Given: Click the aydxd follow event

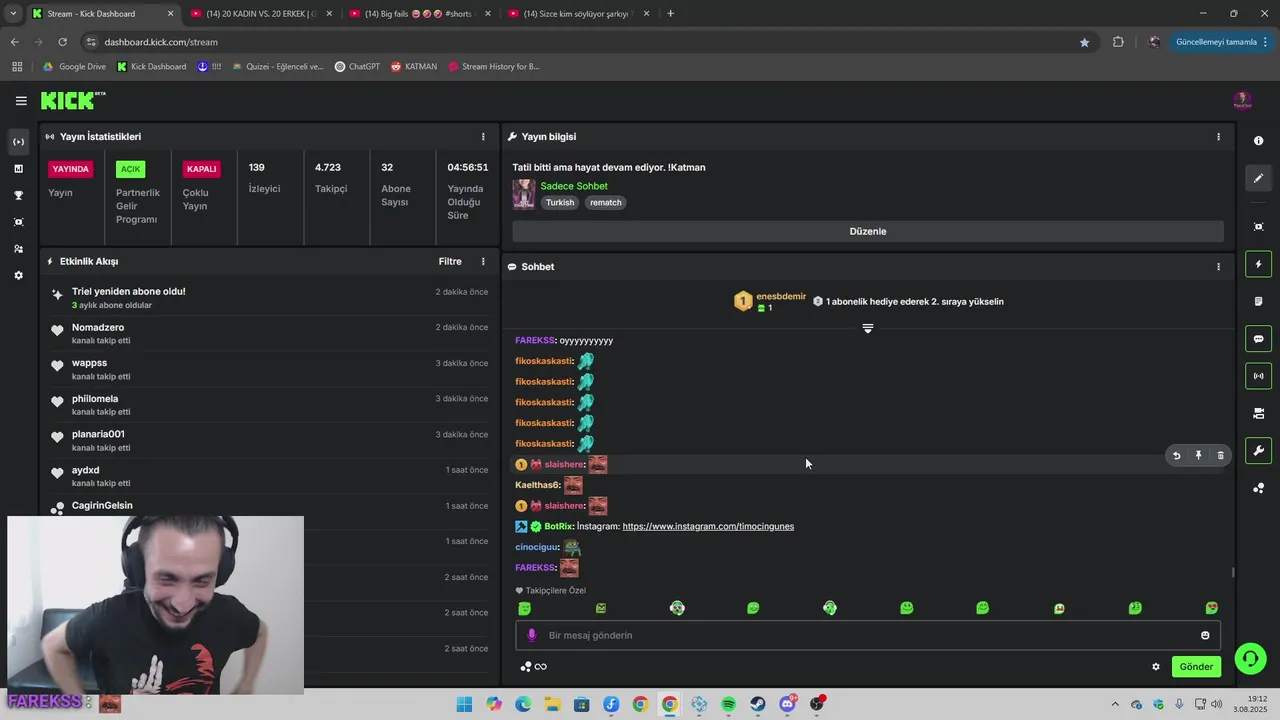Looking at the screenshot, I should point(269,476).
